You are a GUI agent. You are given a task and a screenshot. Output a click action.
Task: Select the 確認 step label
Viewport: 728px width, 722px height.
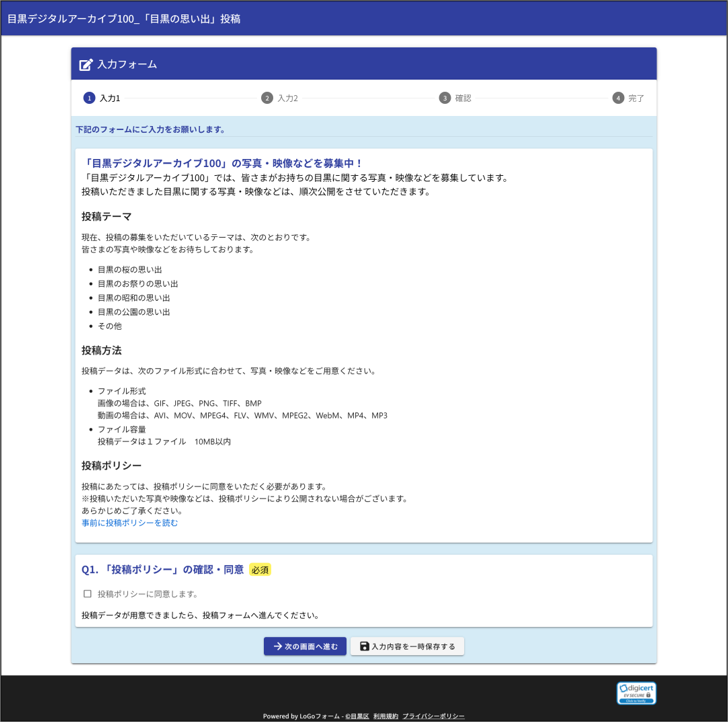[x=463, y=98]
